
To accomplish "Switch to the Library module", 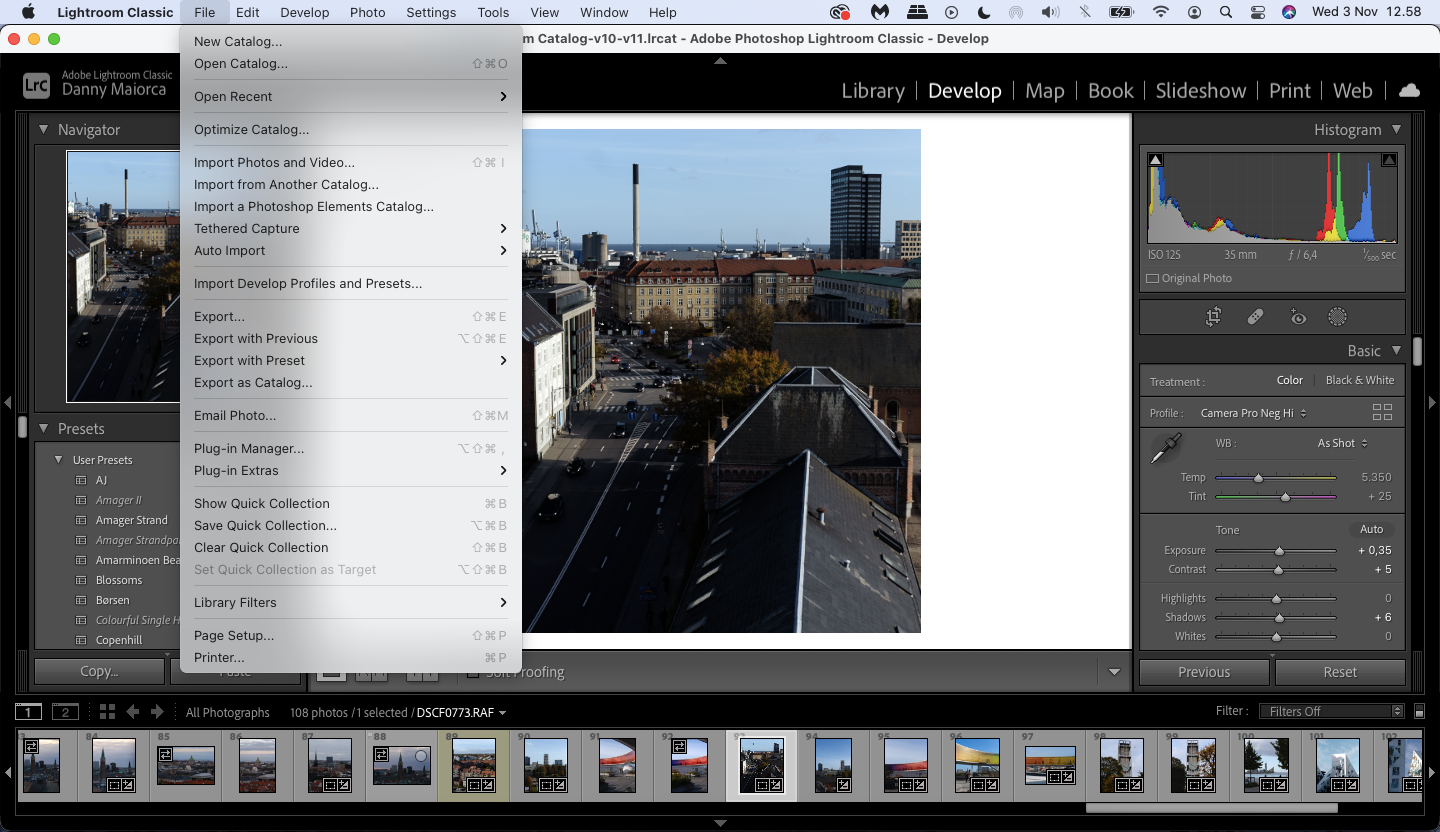I will (873, 90).
